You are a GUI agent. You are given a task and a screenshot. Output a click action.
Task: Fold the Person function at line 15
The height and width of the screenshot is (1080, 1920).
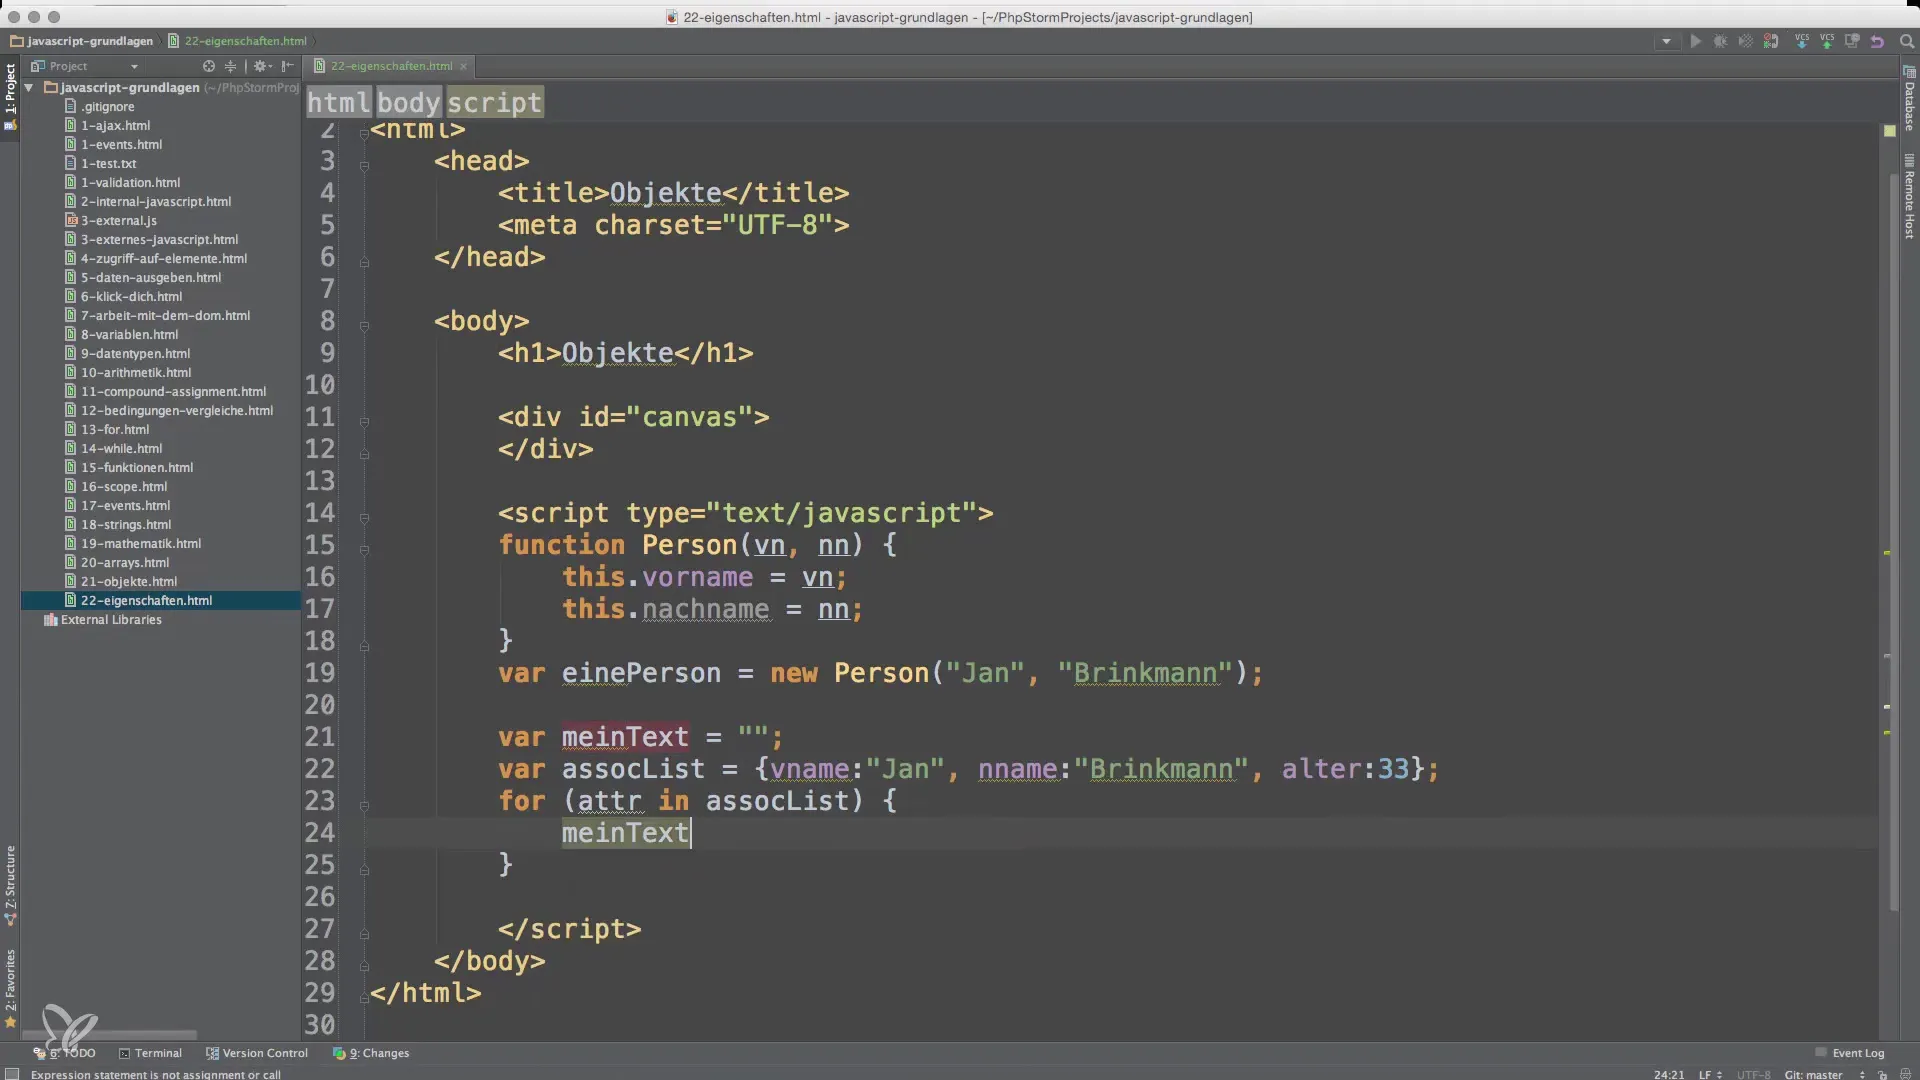point(364,550)
